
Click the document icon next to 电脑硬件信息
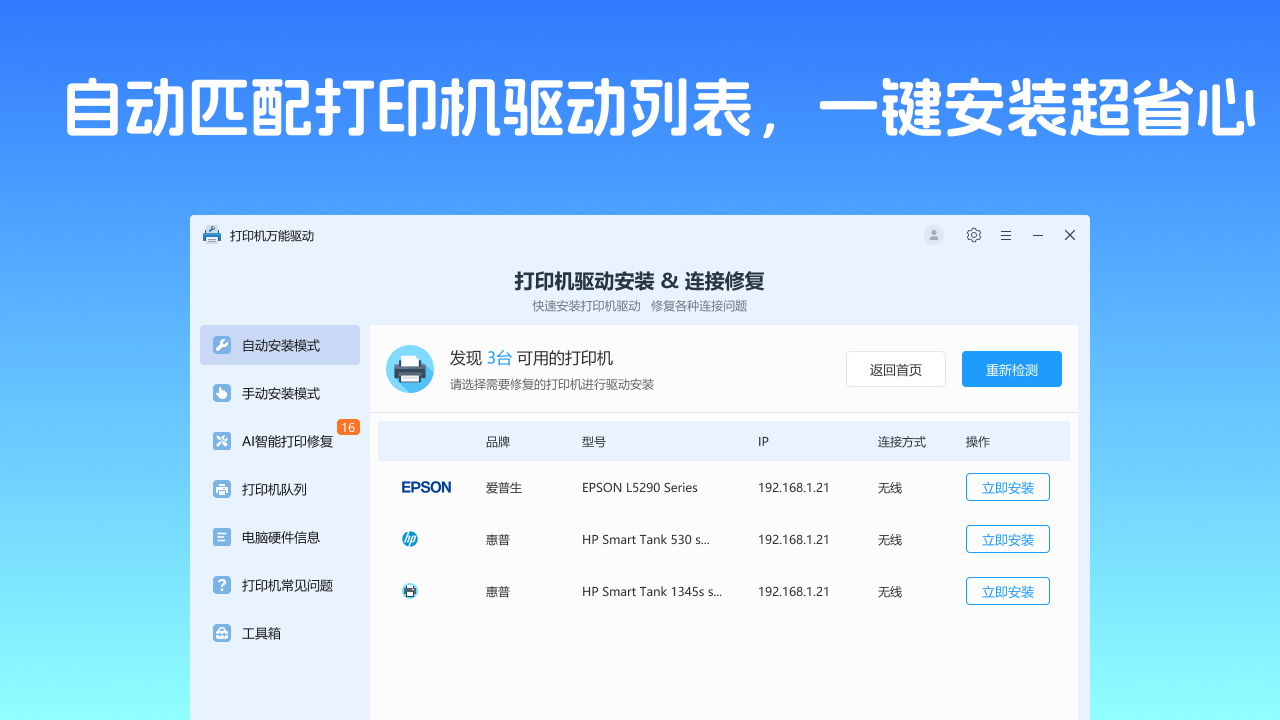pyautogui.click(x=221, y=537)
